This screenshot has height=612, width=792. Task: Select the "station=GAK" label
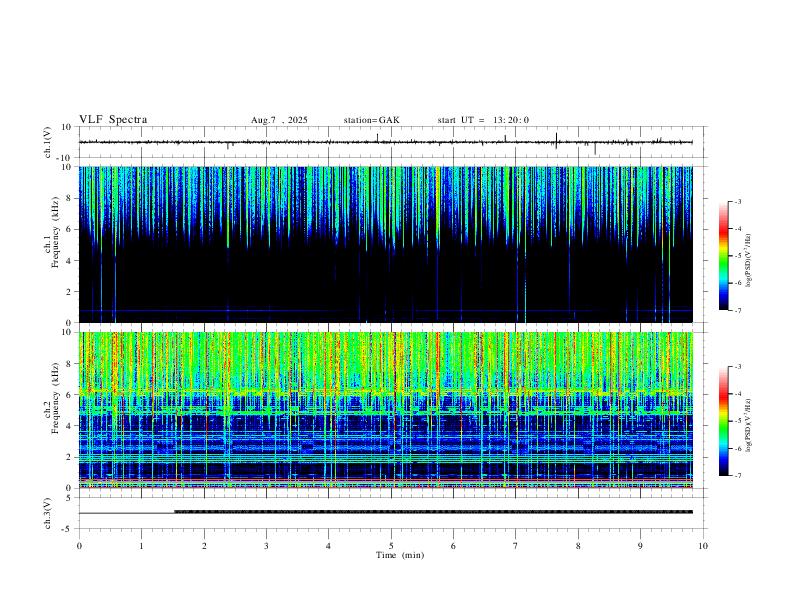(371, 120)
